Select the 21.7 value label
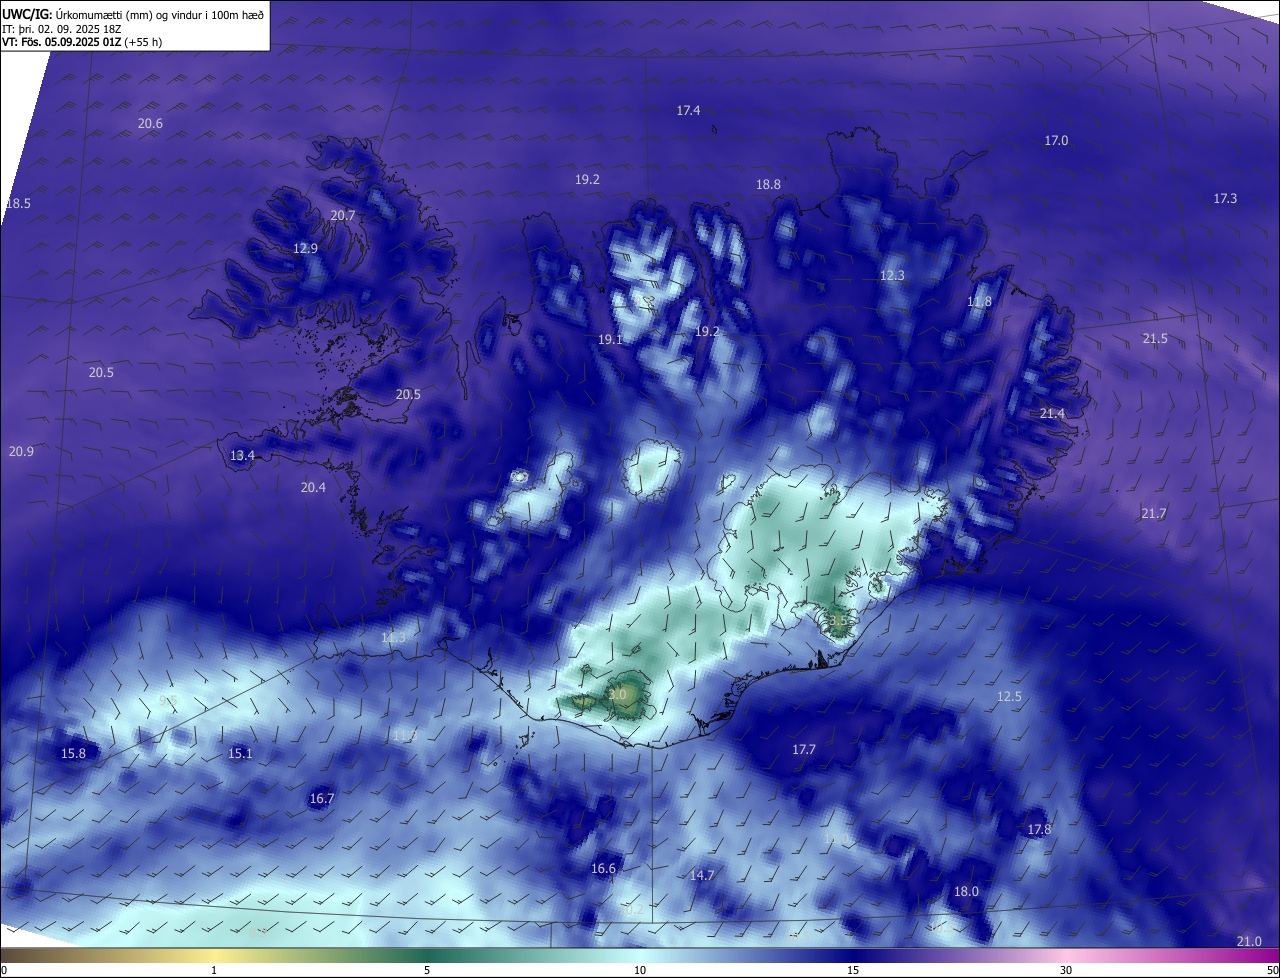 (x=1153, y=513)
